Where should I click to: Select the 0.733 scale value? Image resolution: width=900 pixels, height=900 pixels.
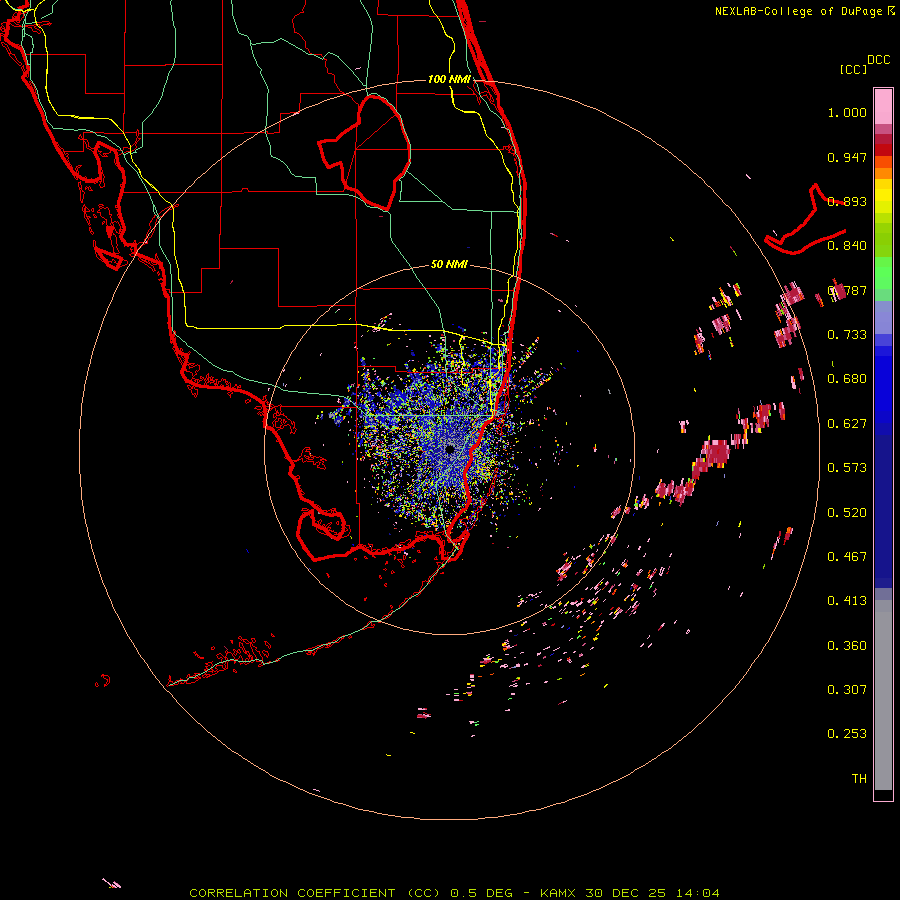(847, 335)
